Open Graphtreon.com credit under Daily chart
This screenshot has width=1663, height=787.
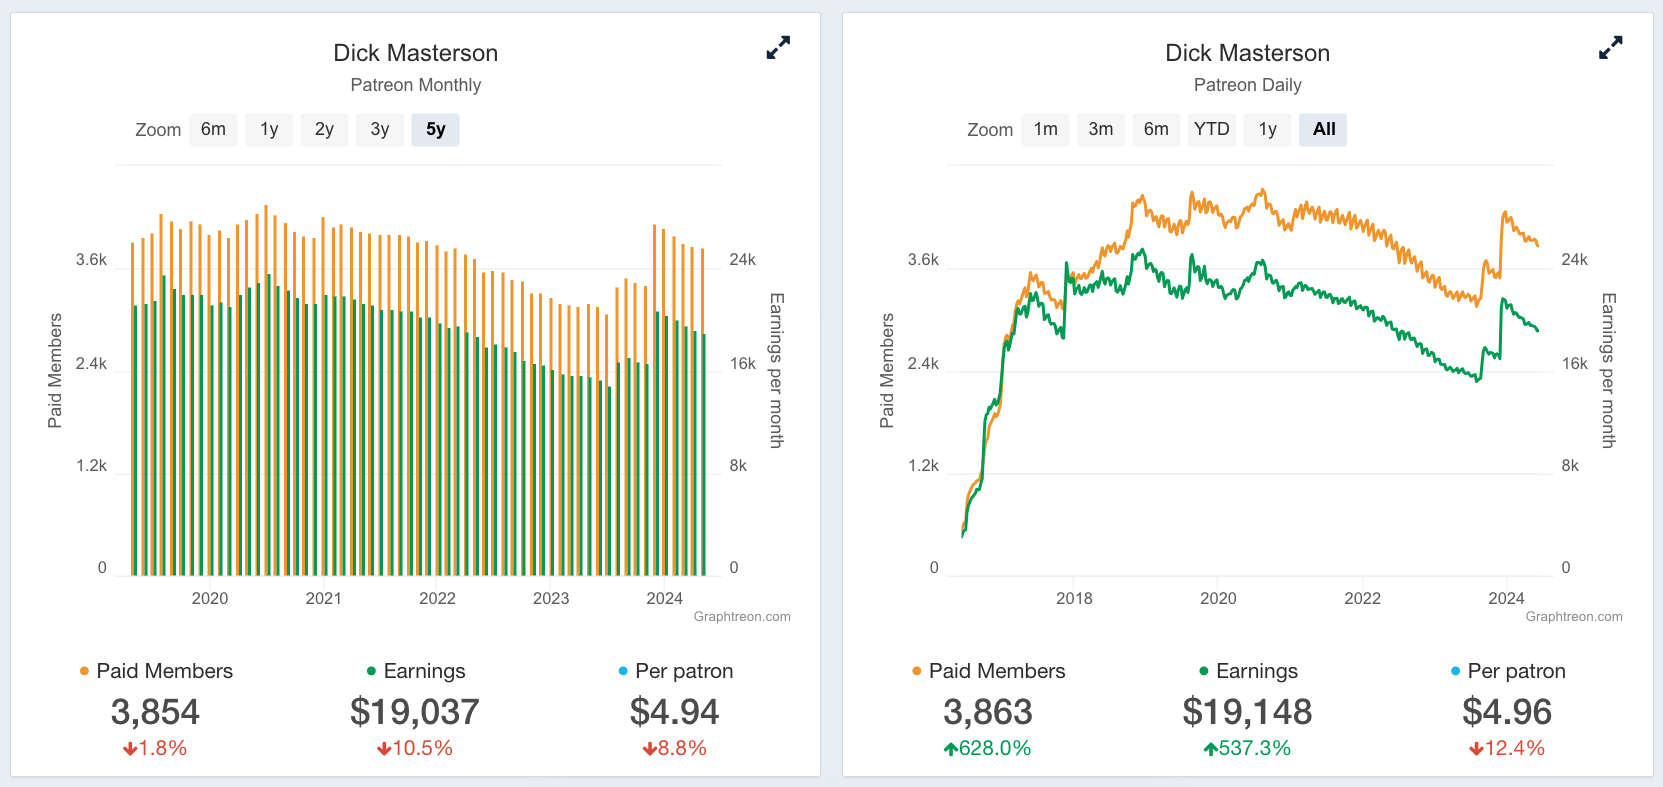1574,617
